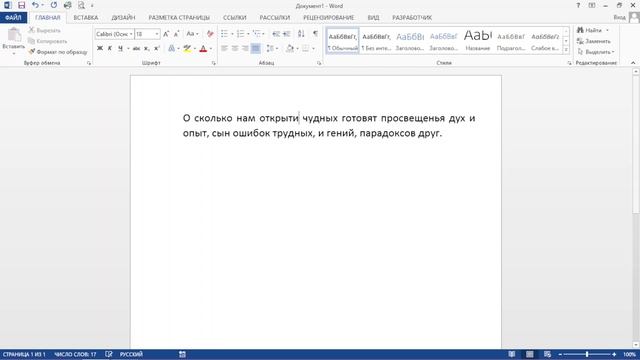The height and width of the screenshot is (360, 640).
Task: Open the bulleted list dropdown
Action: pos(232,34)
